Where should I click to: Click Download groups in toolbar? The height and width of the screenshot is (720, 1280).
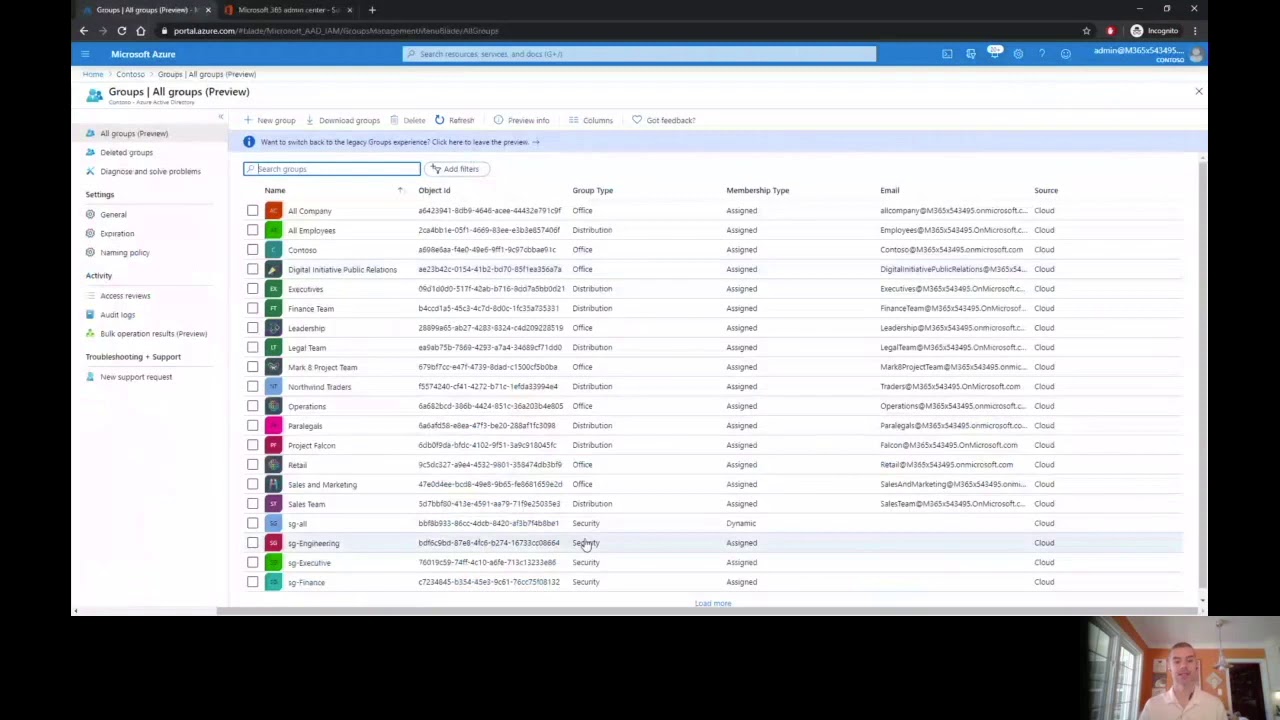pyautogui.click(x=343, y=120)
